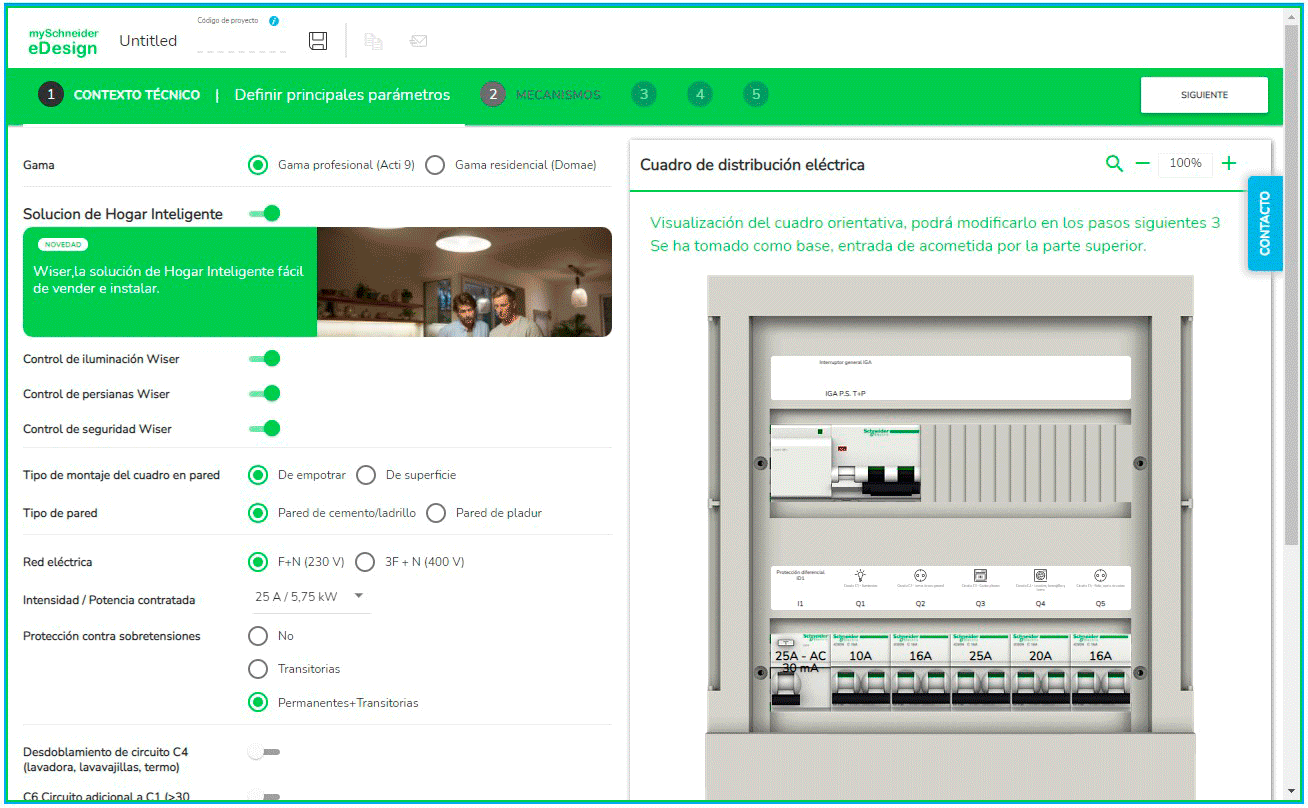Click the Código de proyecto input field
Viewport: 1308px width, 808px height.
click(x=241, y=42)
